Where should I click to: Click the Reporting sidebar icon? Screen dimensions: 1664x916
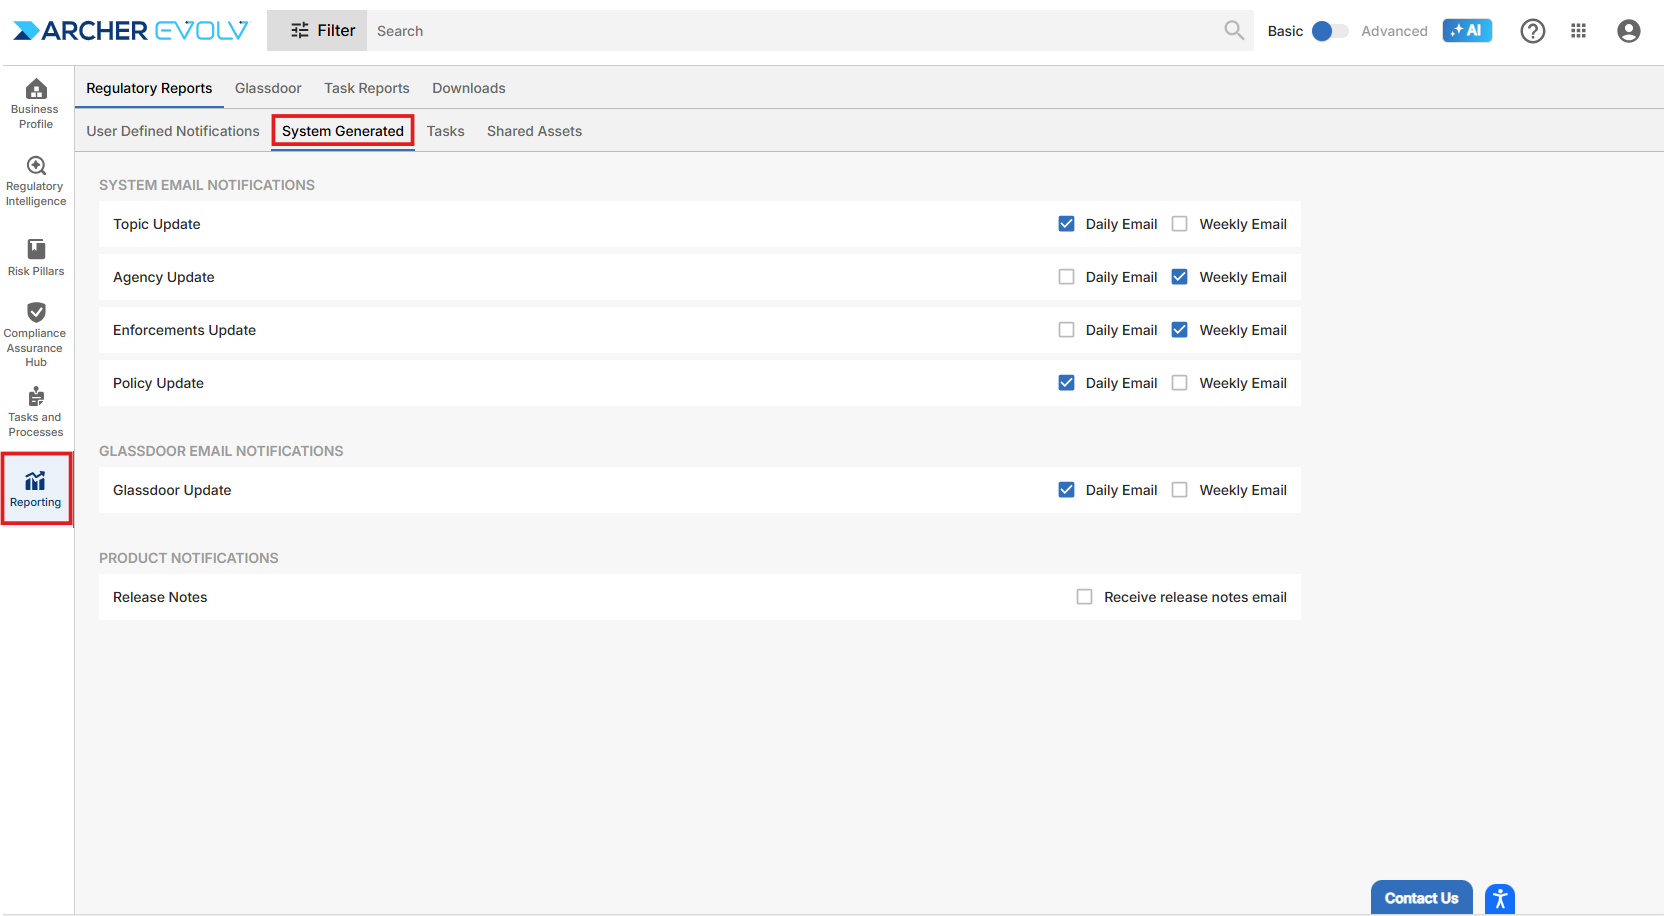tap(36, 489)
